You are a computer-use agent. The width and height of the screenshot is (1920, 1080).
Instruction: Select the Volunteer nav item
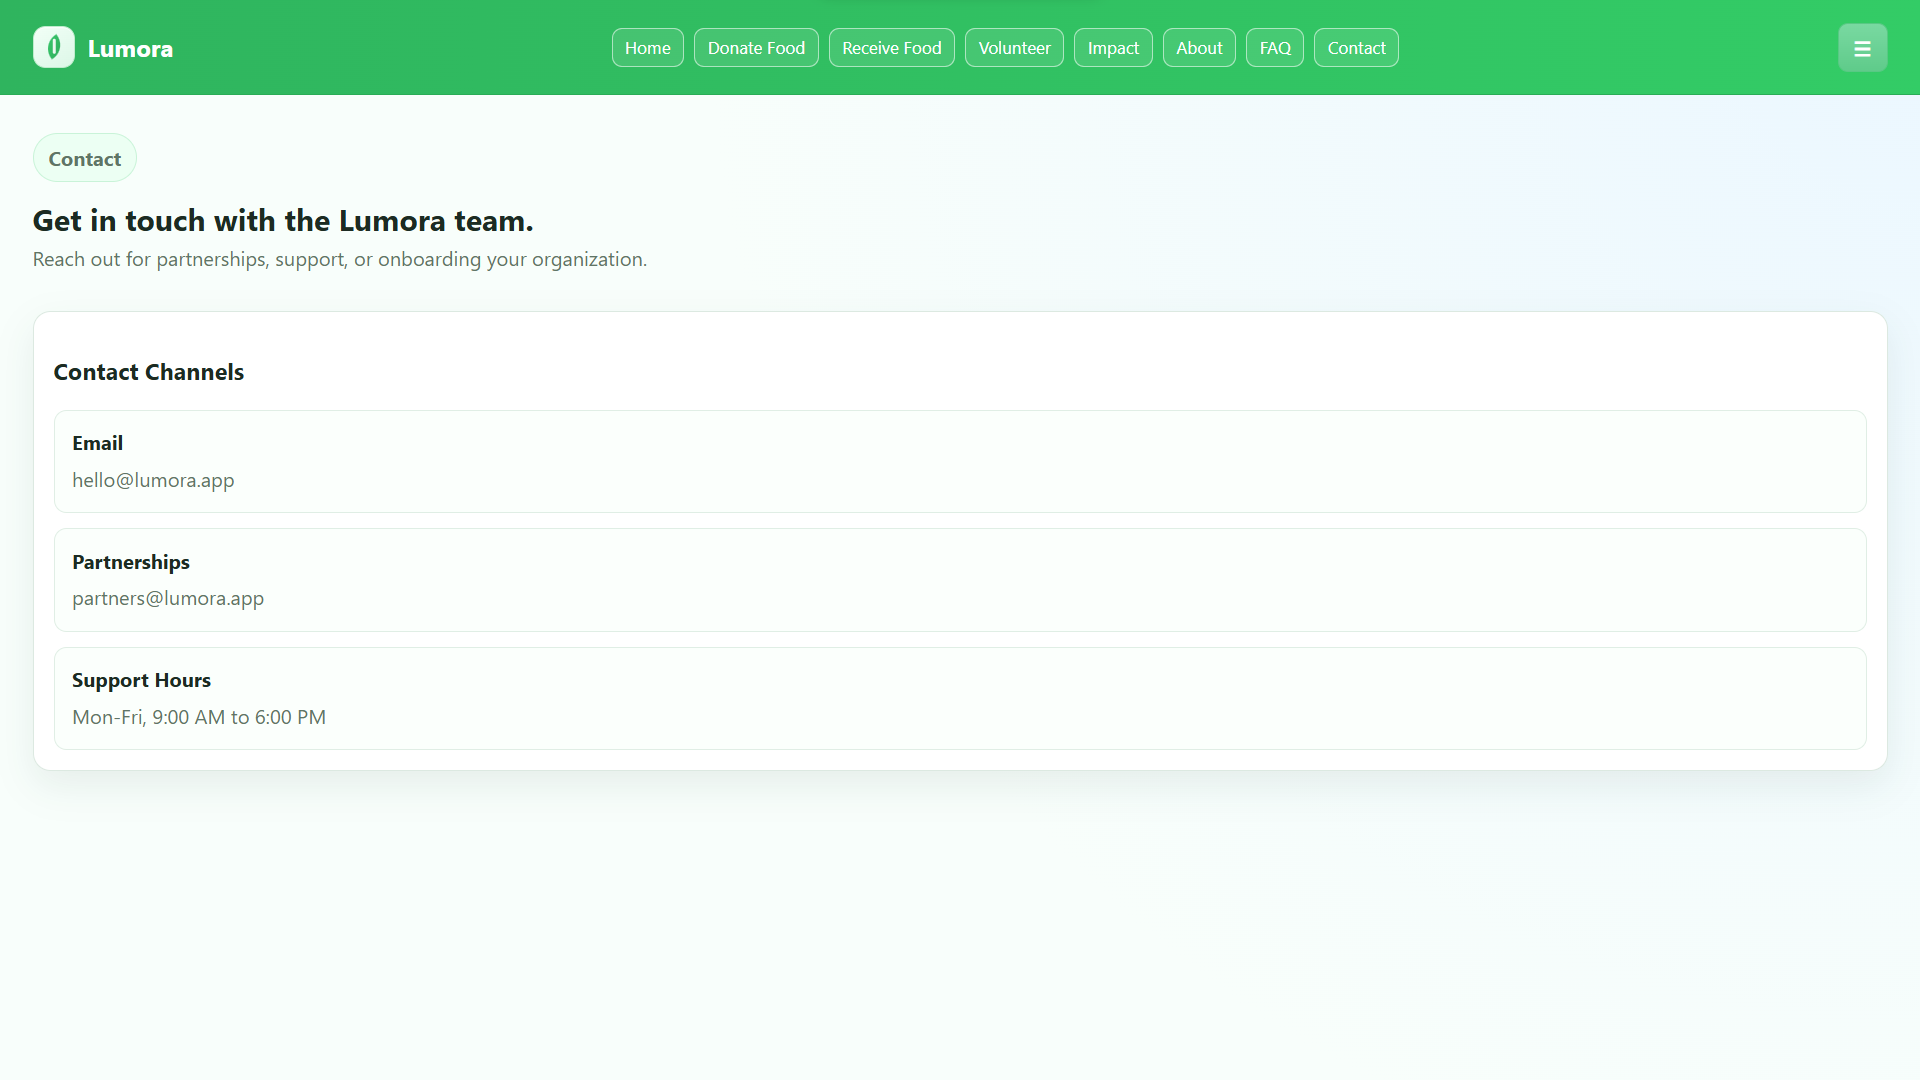click(1014, 48)
